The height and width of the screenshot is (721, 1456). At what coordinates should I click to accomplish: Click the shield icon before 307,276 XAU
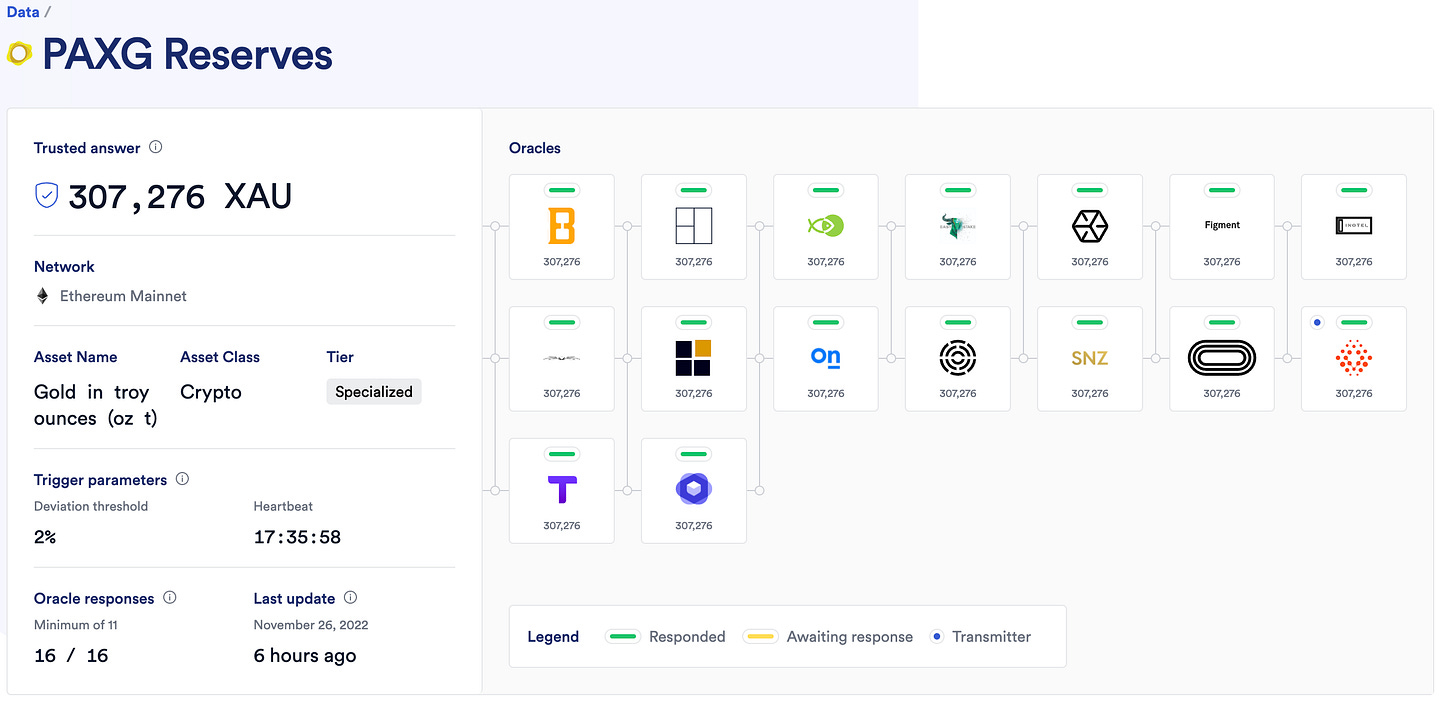click(x=46, y=196)
